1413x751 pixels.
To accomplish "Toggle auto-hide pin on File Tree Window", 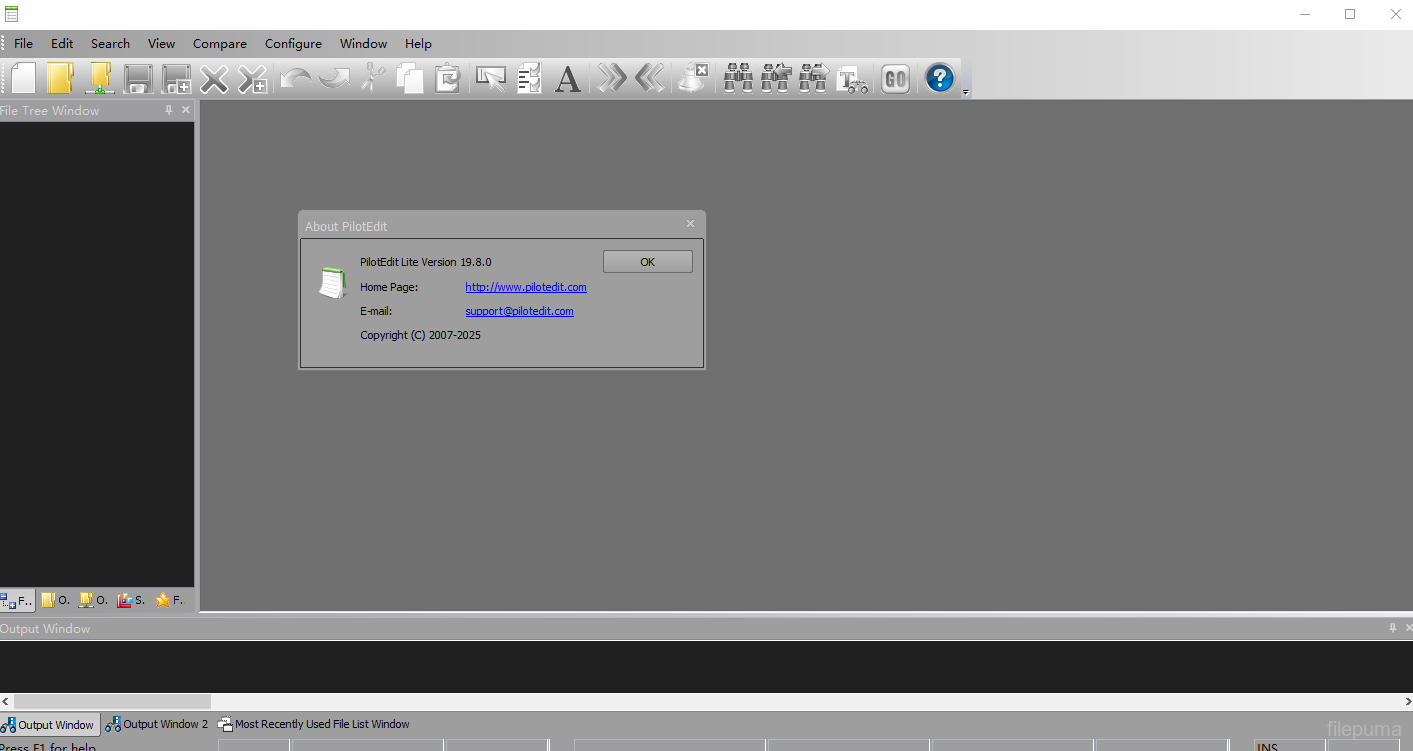I will [169, 110].
